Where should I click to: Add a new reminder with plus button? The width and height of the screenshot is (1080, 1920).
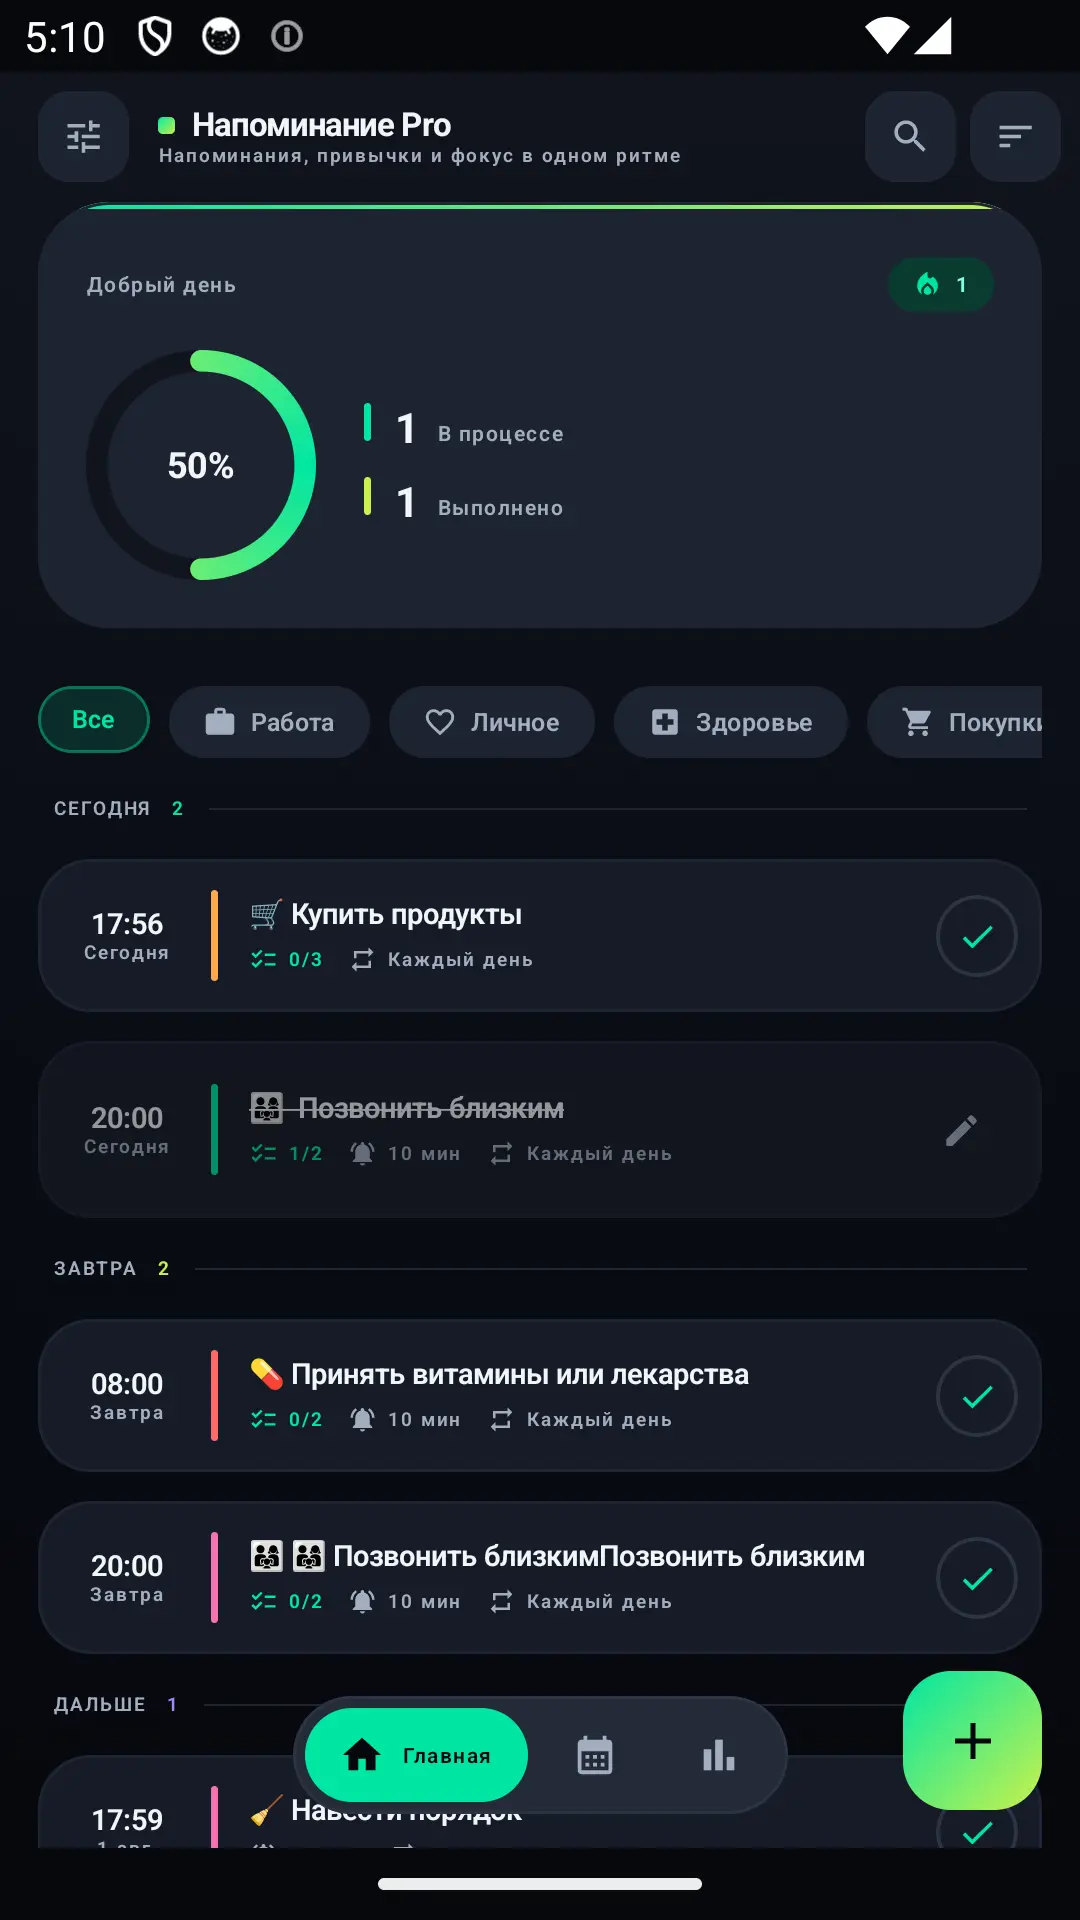972,1740
